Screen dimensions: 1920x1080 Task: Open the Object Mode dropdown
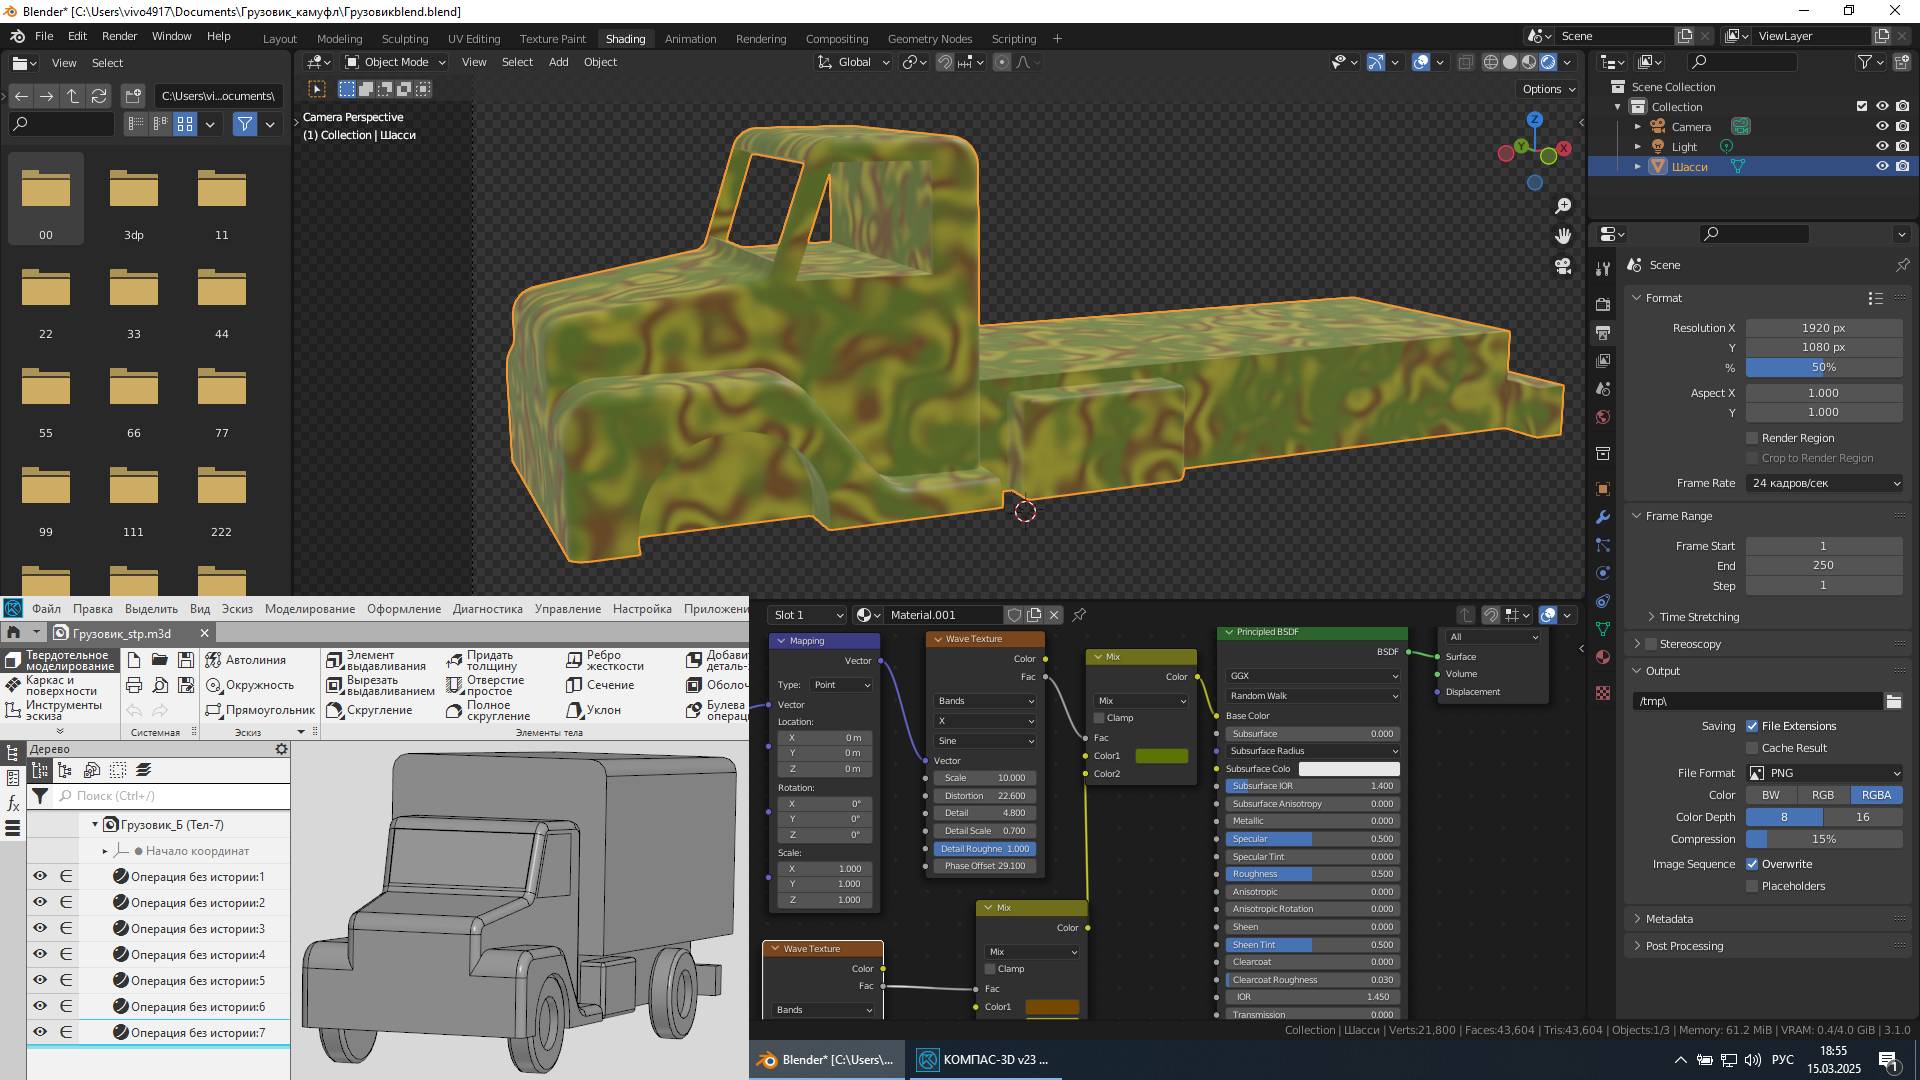tap(394, 62)
